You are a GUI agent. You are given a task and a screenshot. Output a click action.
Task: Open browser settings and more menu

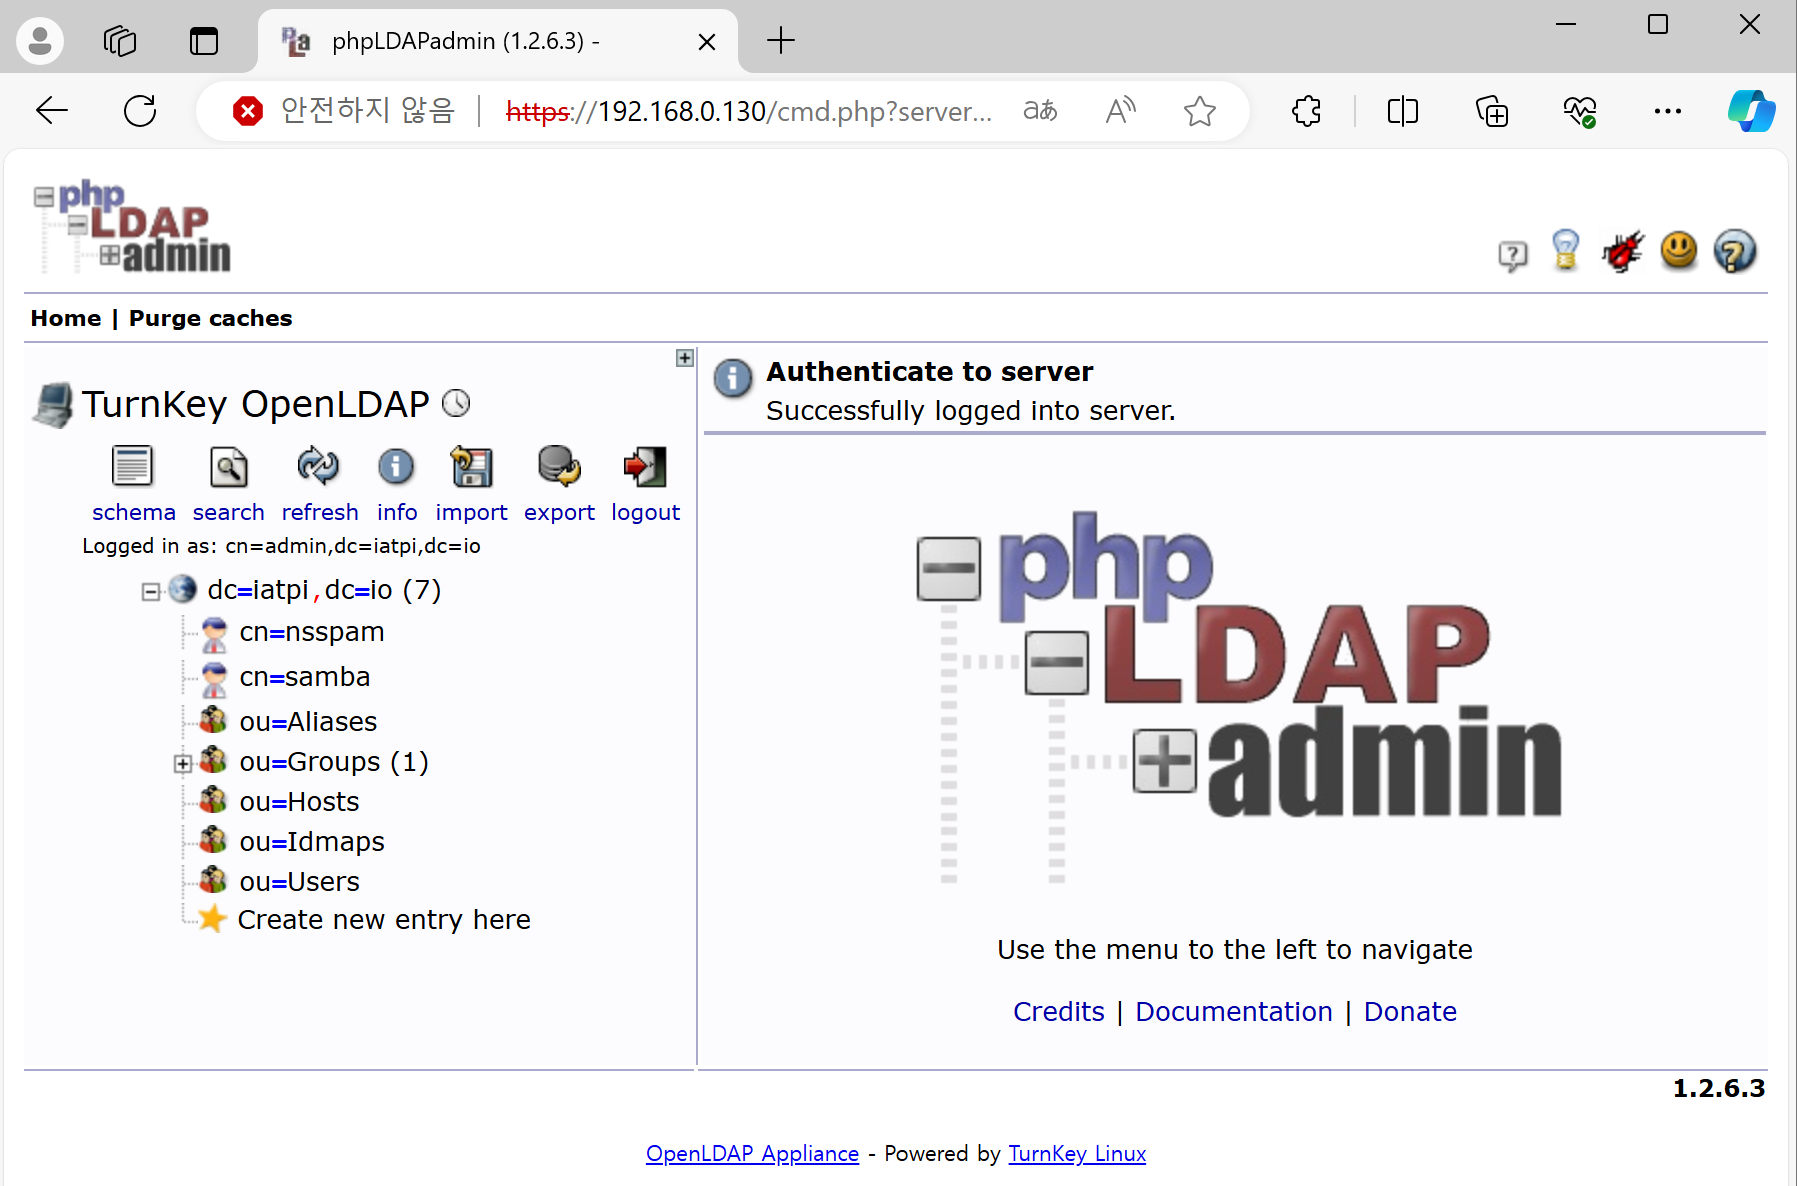coord(1667,111)
